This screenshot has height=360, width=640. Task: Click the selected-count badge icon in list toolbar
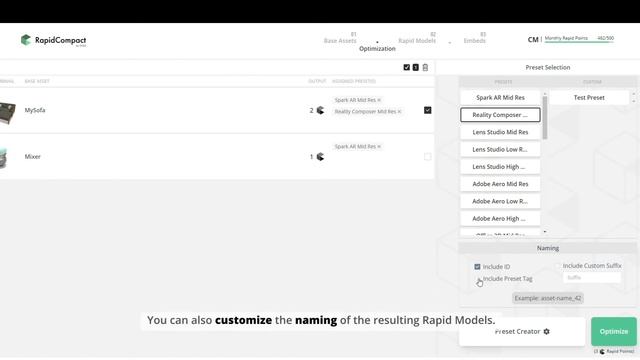[416, 67]
